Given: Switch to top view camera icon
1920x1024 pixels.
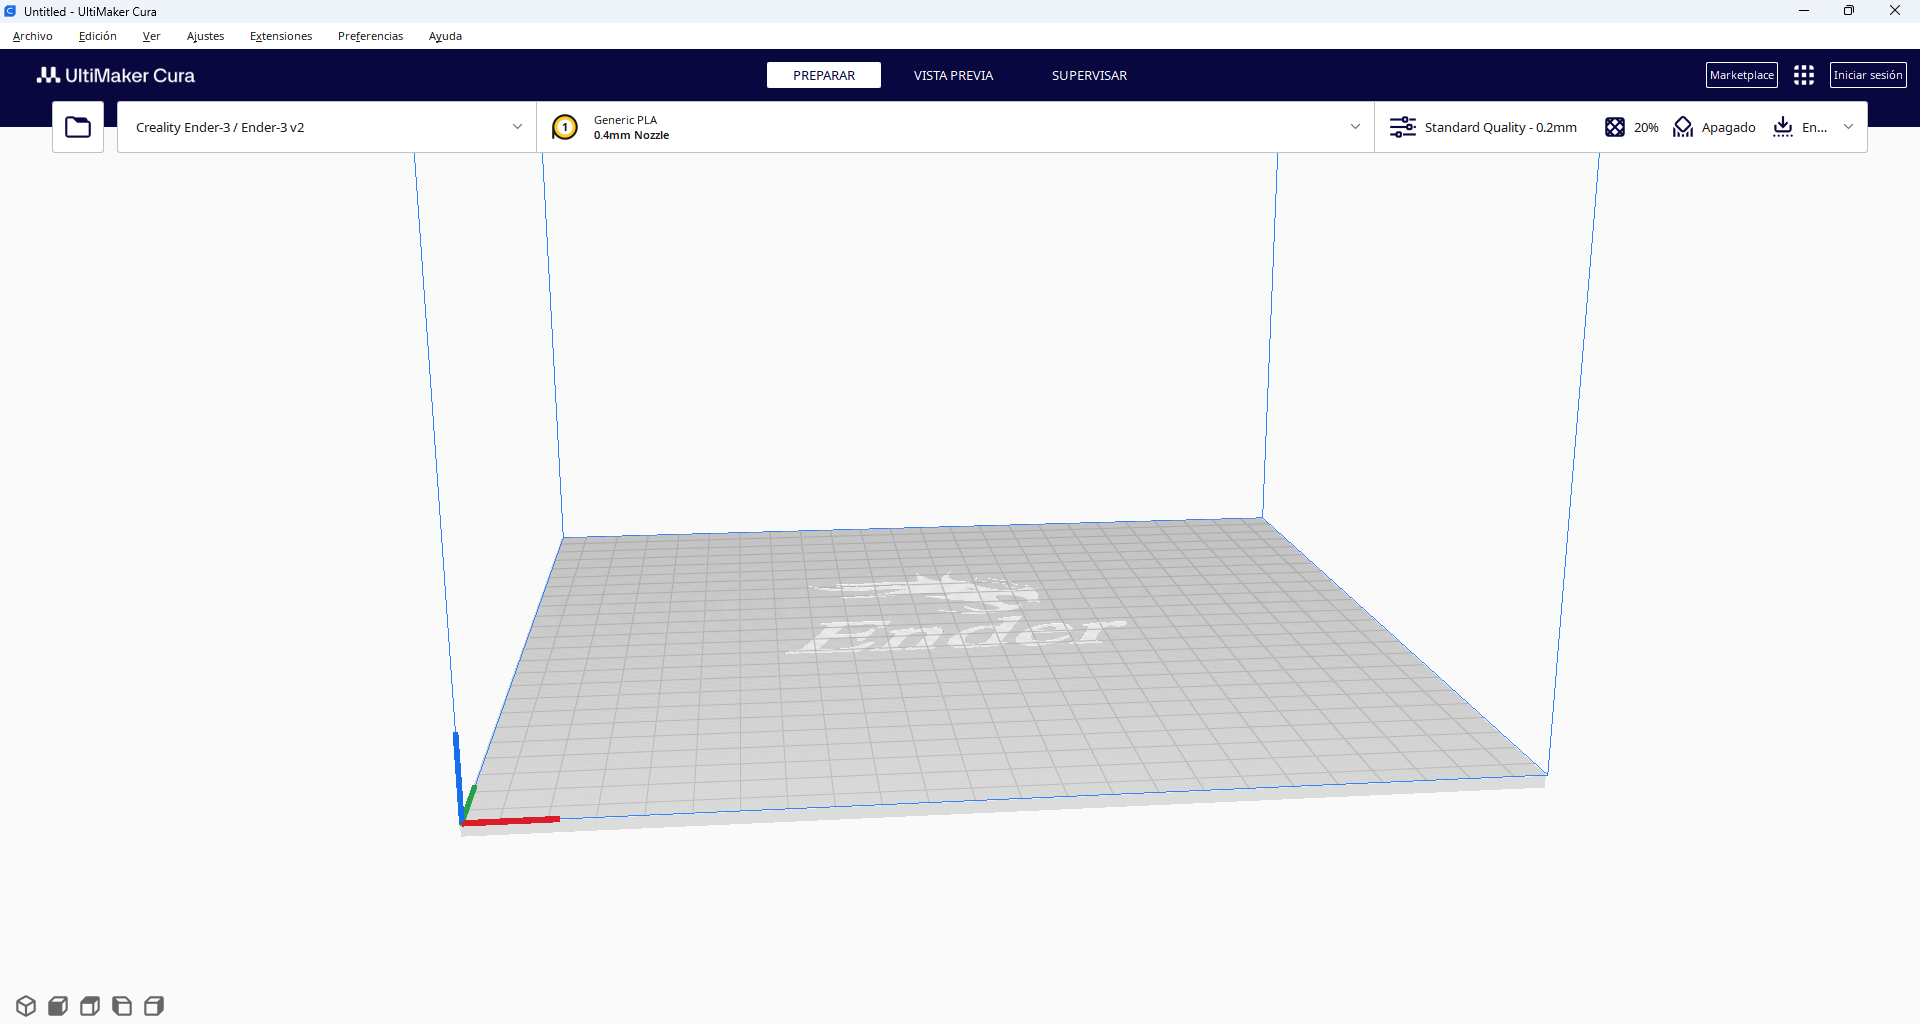Looking at the screenshot, I should [90, 1006].
